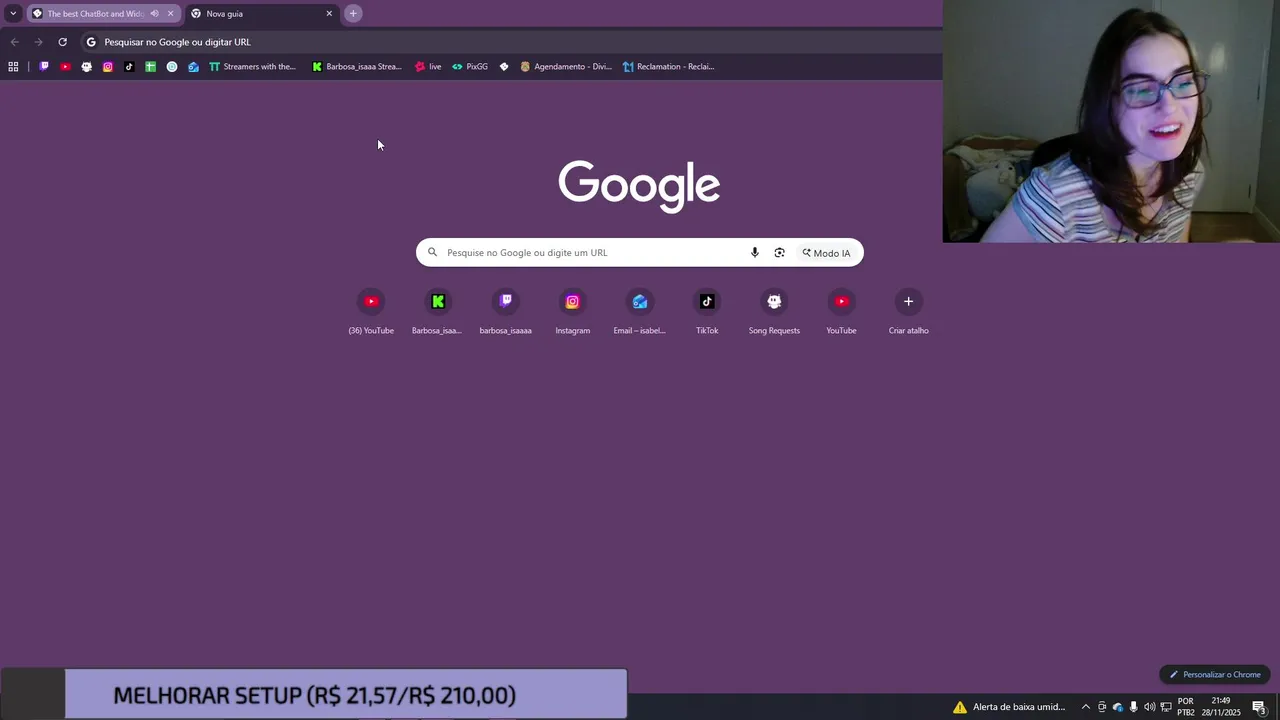Open the last YouTube shortcut tile
1280x720 pixels.
[x=841, y=312]
